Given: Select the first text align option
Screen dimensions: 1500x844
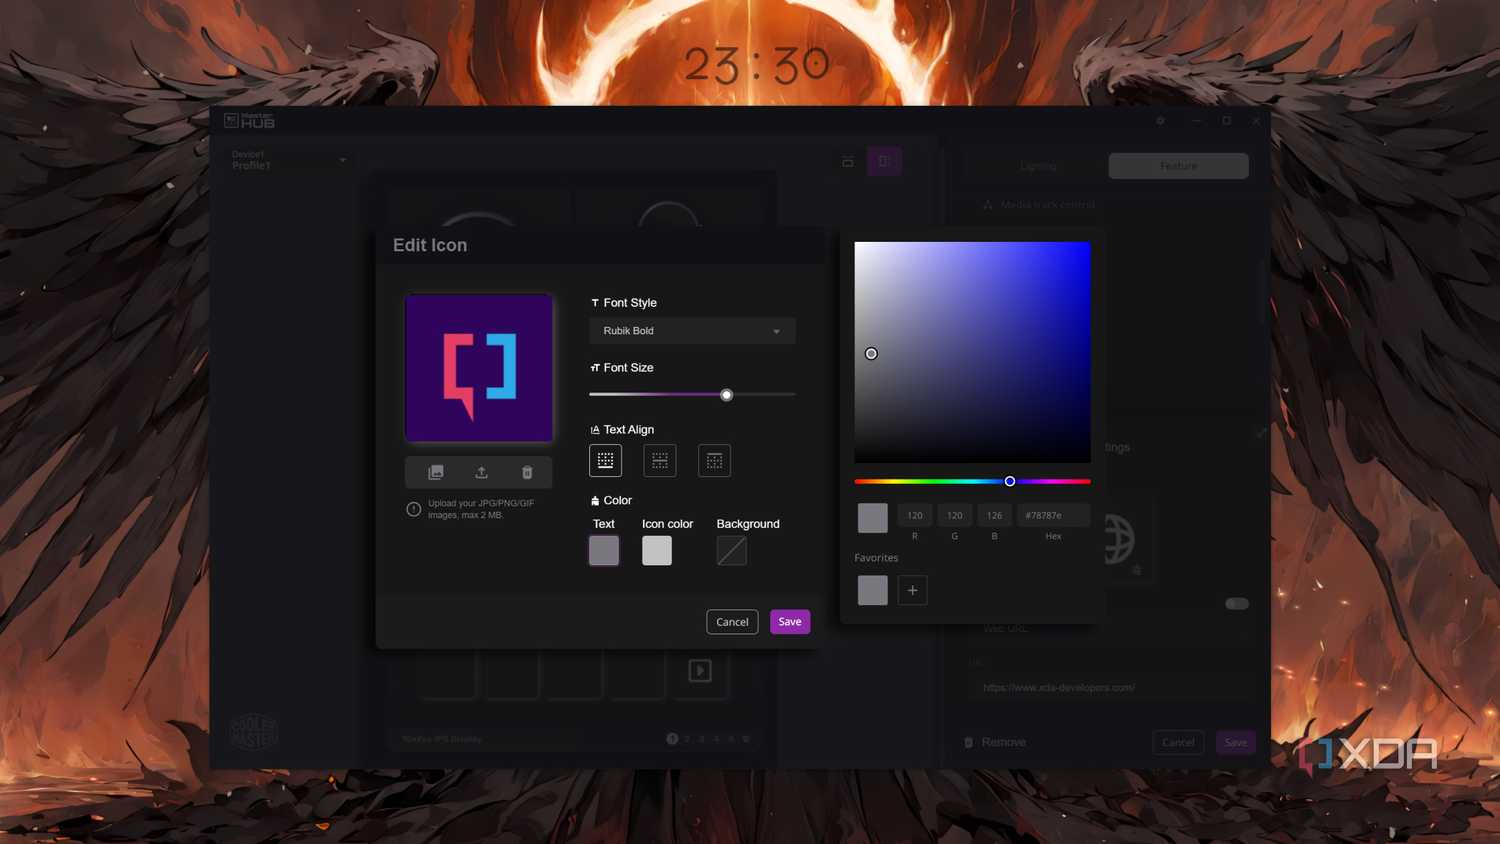Looking at the screenshot, I should 605,460.
